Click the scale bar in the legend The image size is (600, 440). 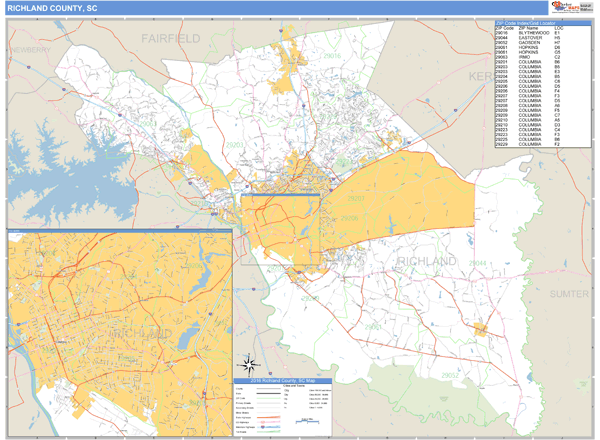click(307, 421)
